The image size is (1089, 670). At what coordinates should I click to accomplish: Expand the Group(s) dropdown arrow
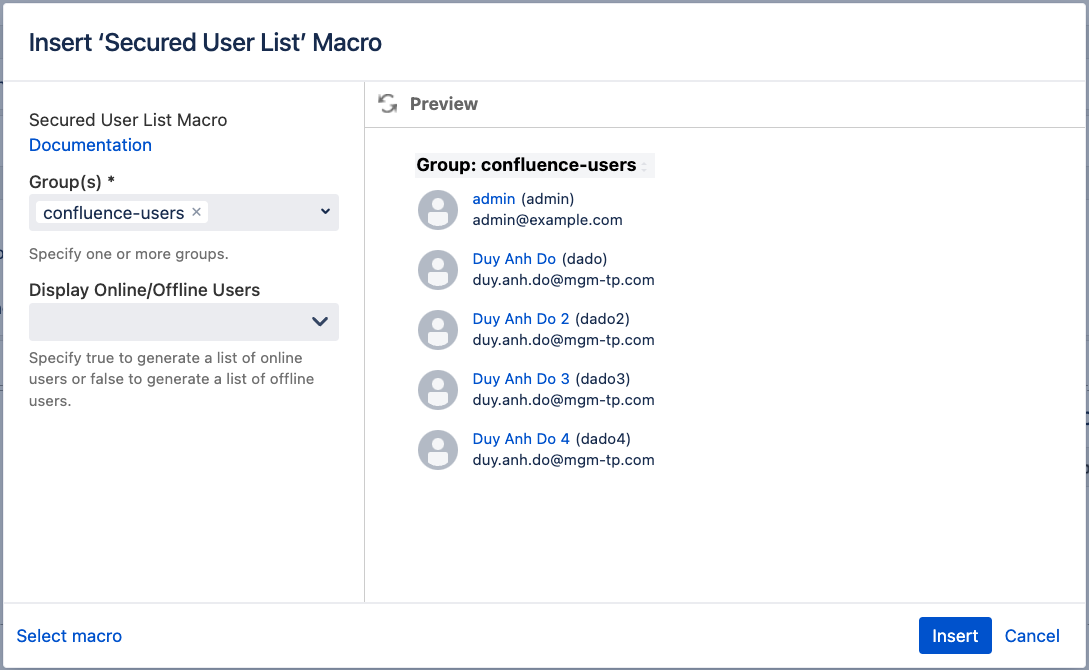click(325, 212)
